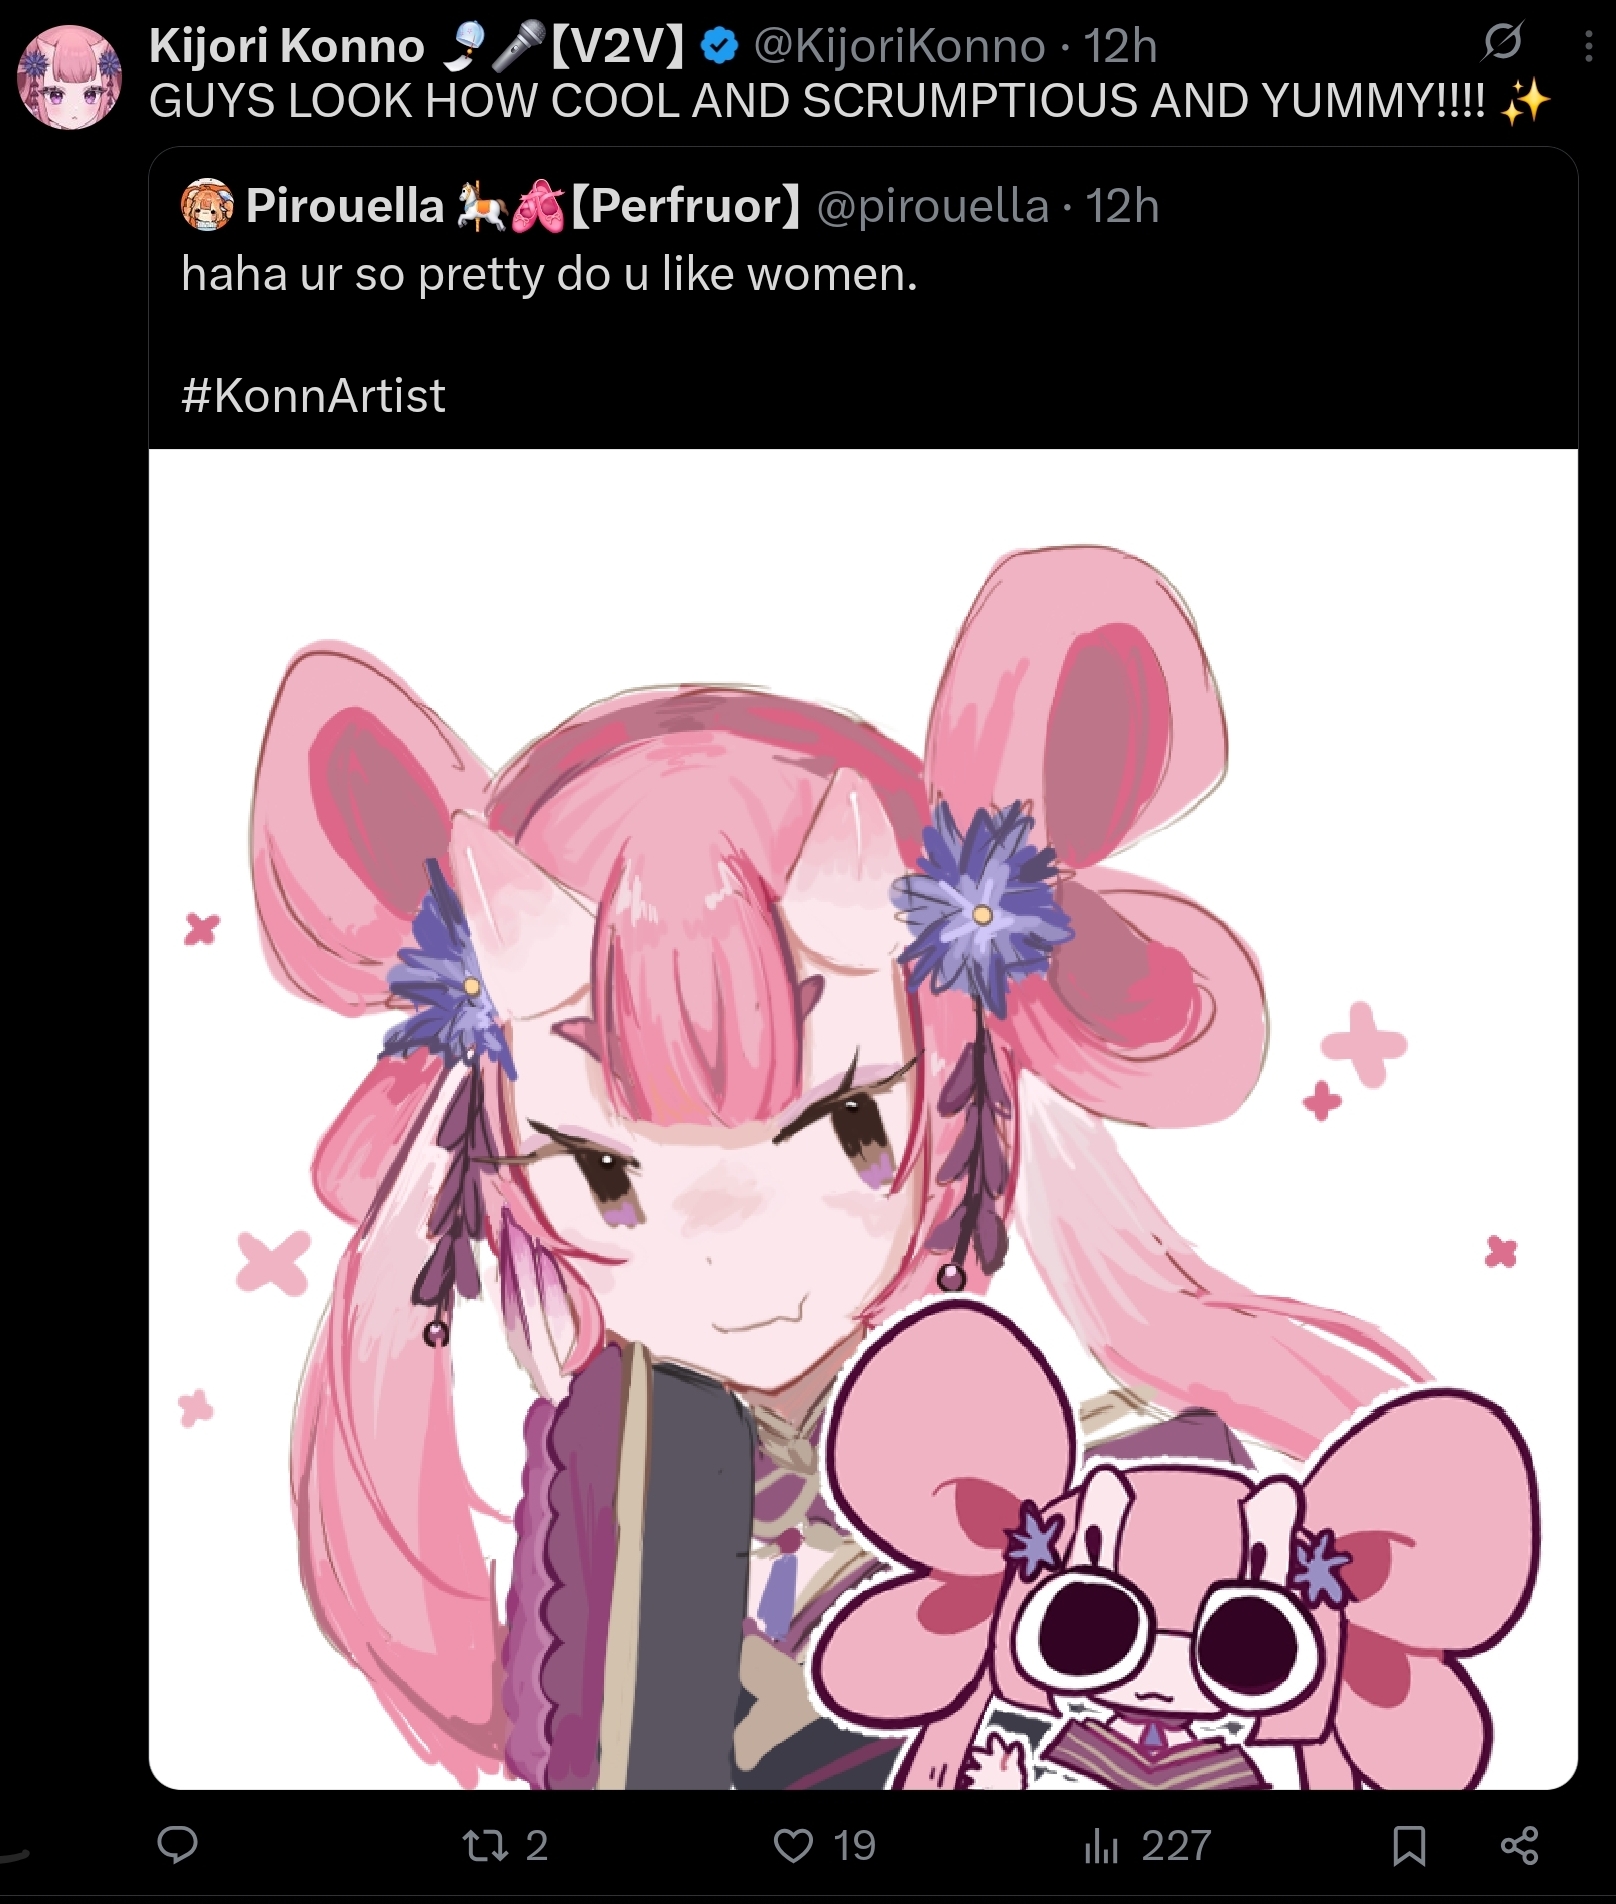The height and width of the screenshot is (1904, 1616).
Task: View analytics bar chart icon
Action: [x=1100, y=1846]
